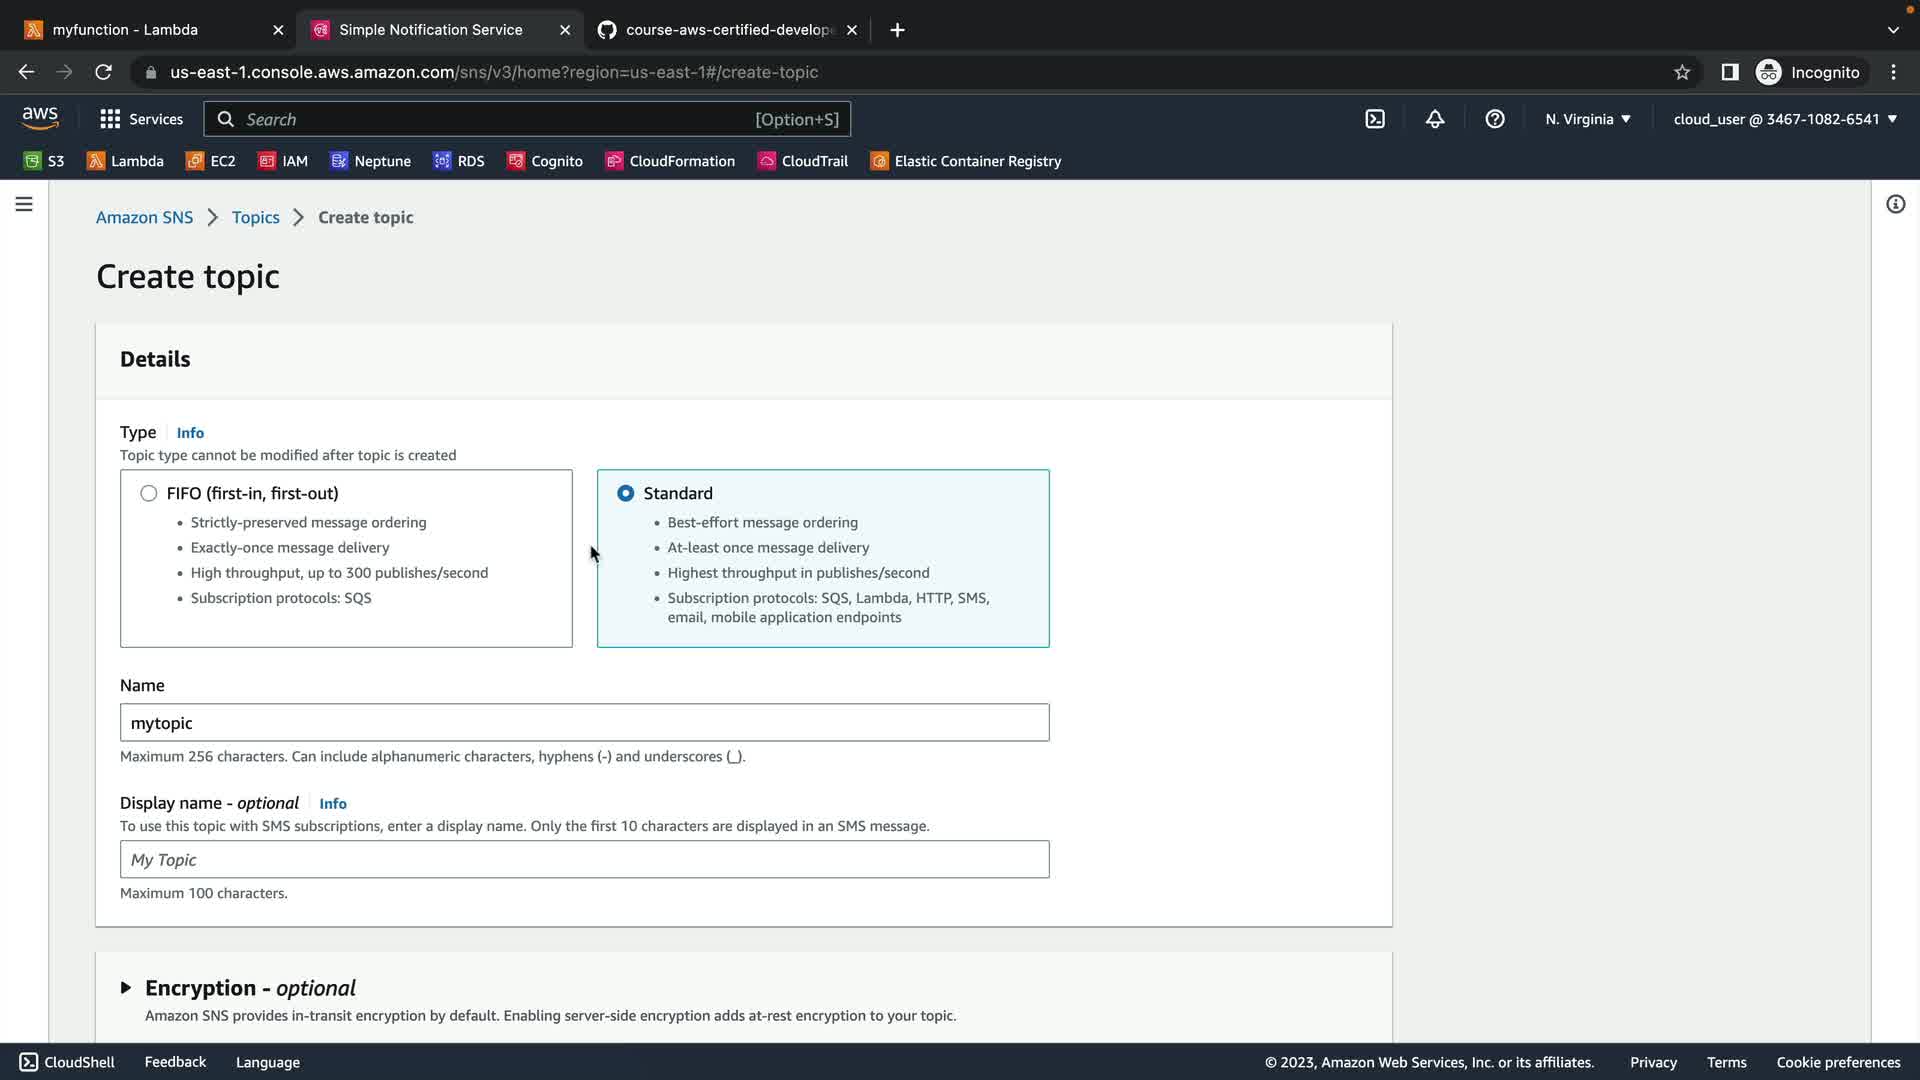This screenshot has height=1080, width=1920.
Task: Expand the Encryption optional section
Action: pos(126,988)
